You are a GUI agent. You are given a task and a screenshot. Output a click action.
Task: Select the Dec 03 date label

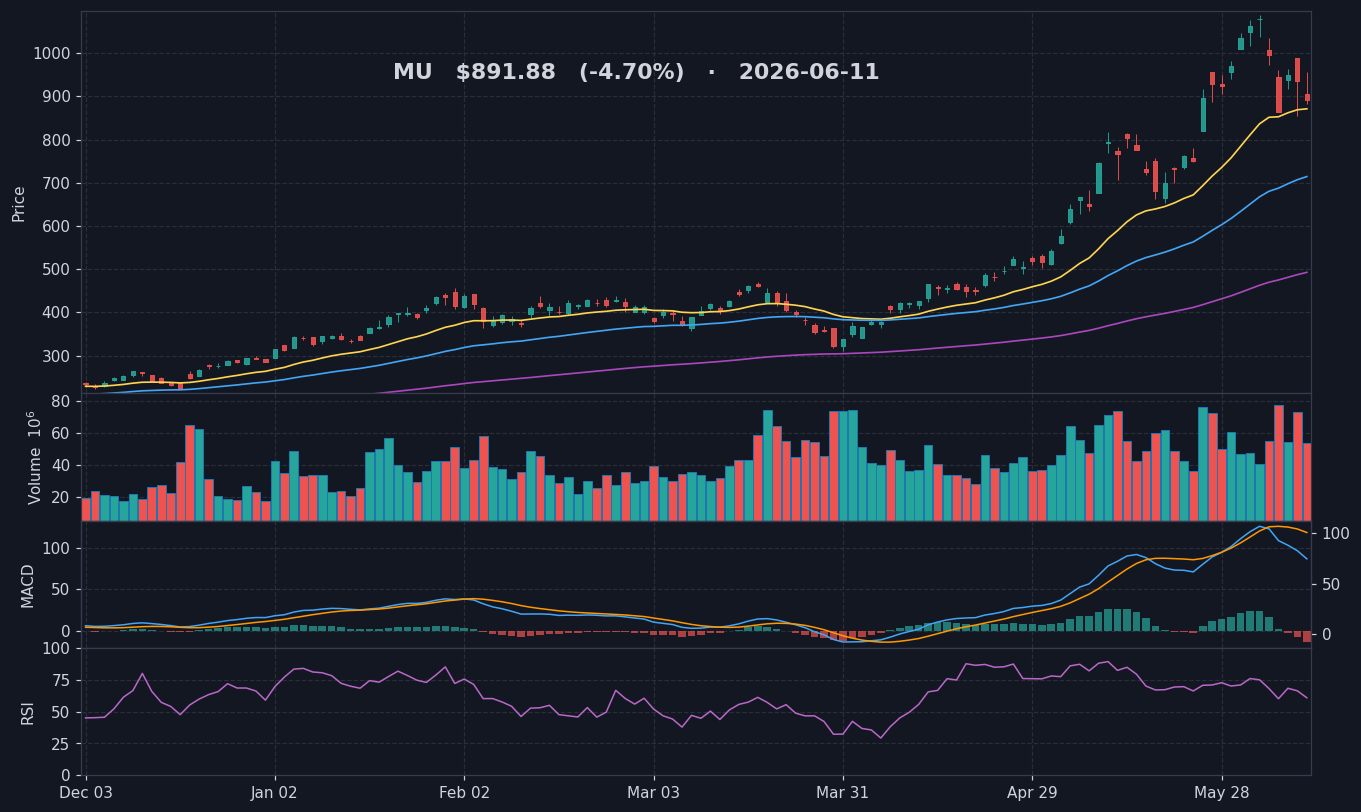click(86, 793)
